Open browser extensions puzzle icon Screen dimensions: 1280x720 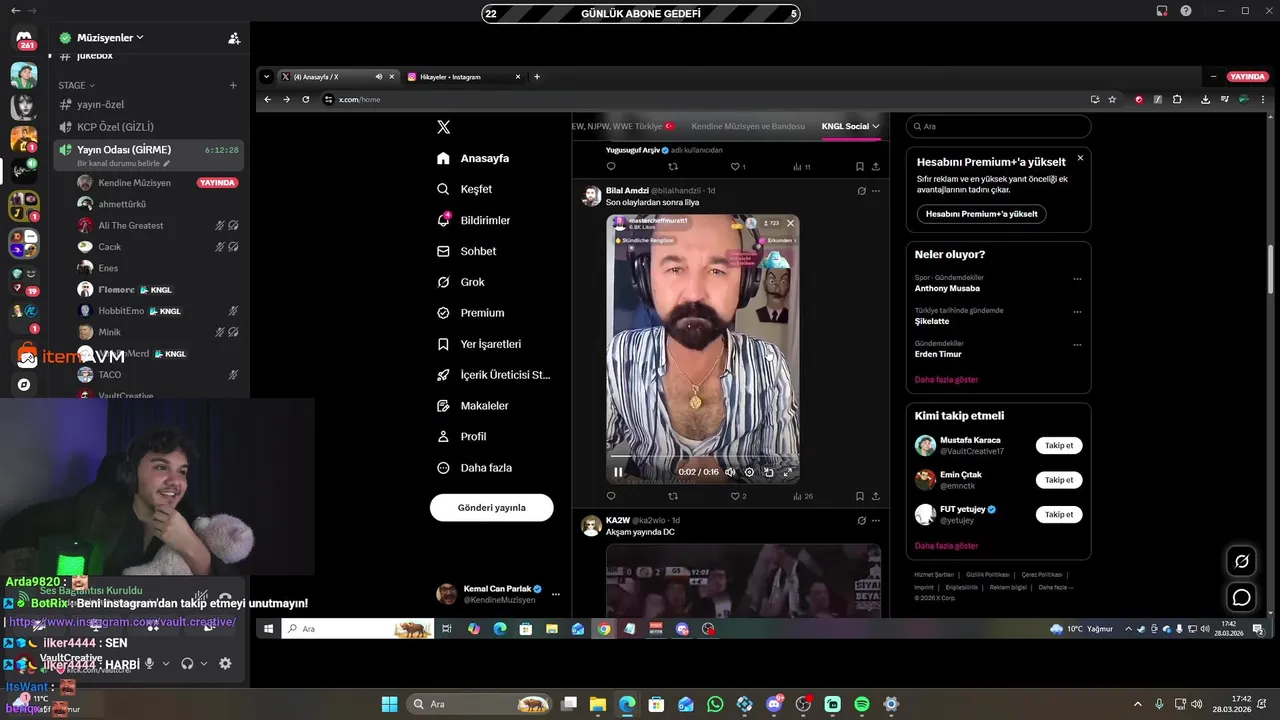[x=1177, y=99]
